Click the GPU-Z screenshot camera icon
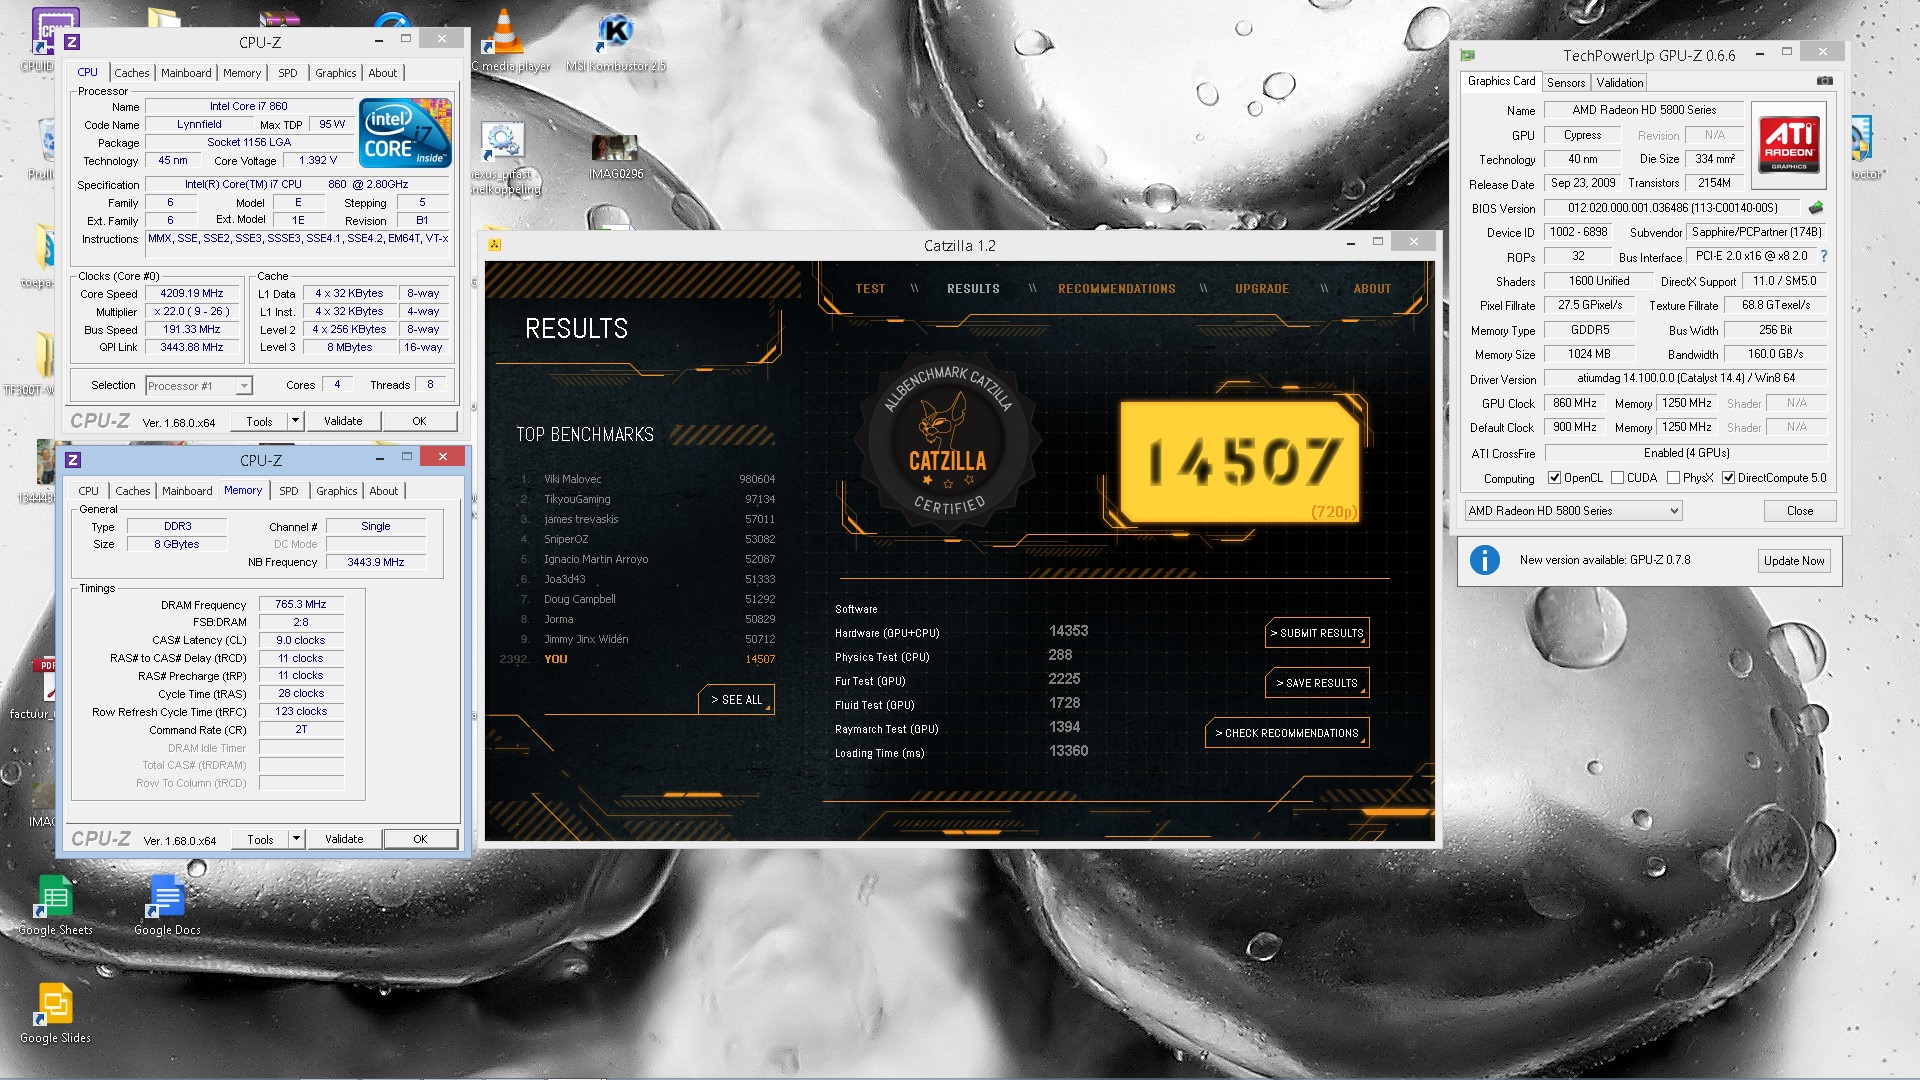Viewport: 1920px width, 1080px height. [x=1824, y=81]
